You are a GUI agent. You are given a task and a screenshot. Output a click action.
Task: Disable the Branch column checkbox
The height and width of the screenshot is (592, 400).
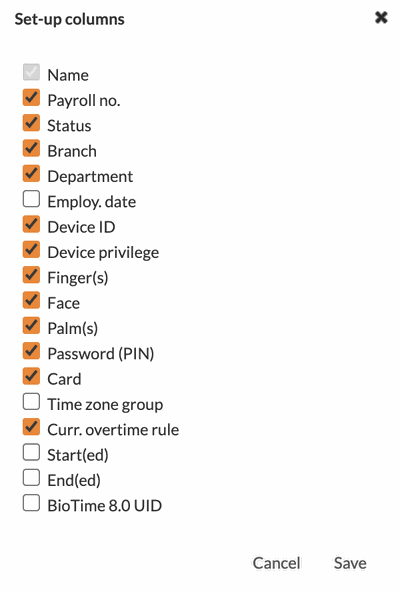[x=31, y=148]
